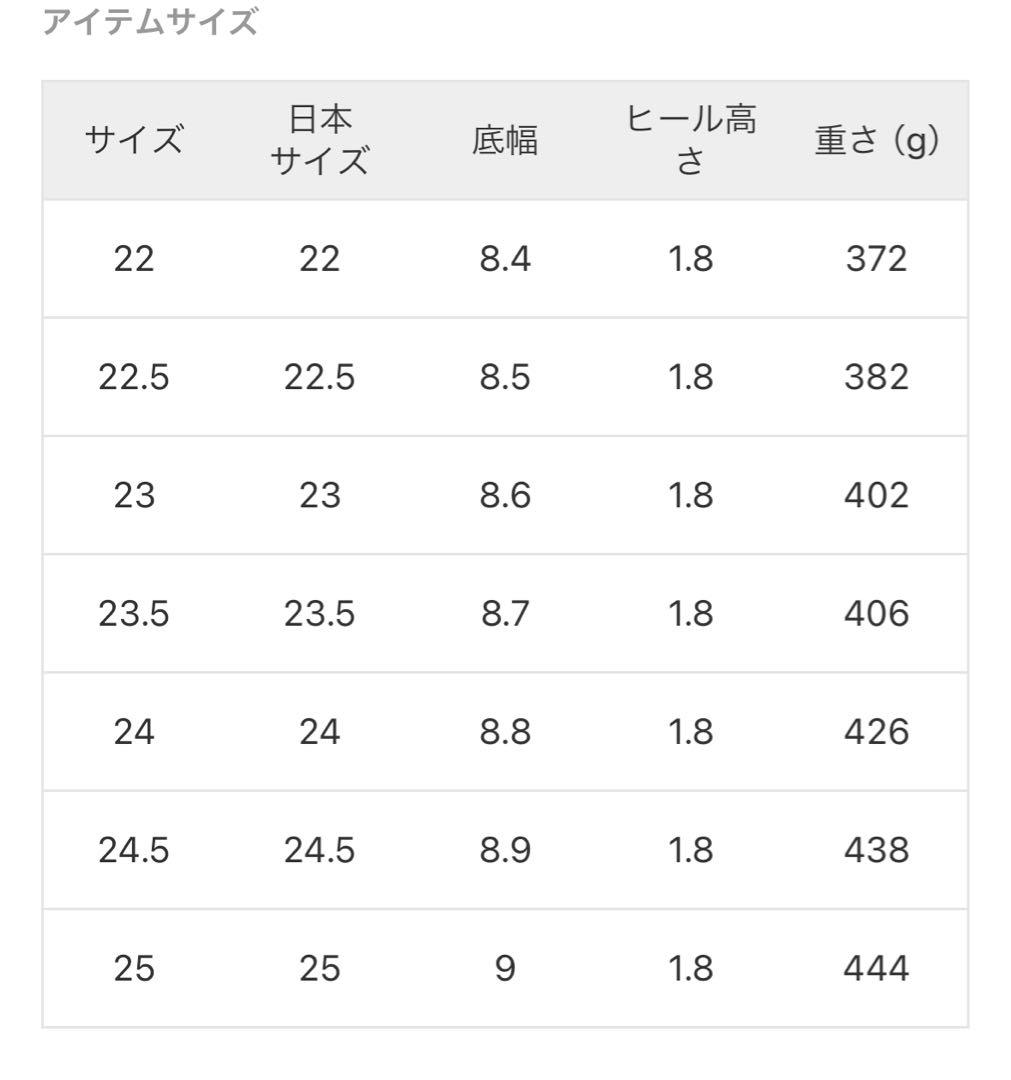Select the sole width cell showing 9
The image size is (1011, 1080).
pos(505,968)
